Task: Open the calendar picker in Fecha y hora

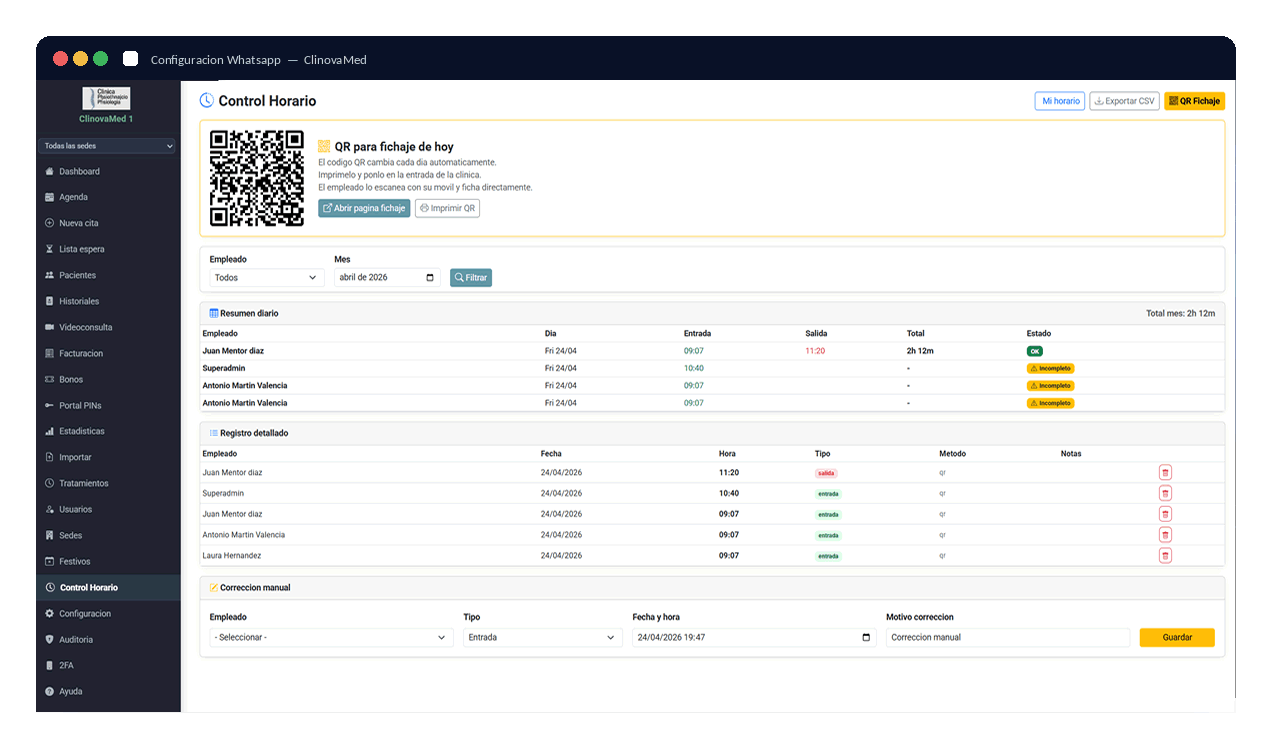Action: [x=866, y=637]
